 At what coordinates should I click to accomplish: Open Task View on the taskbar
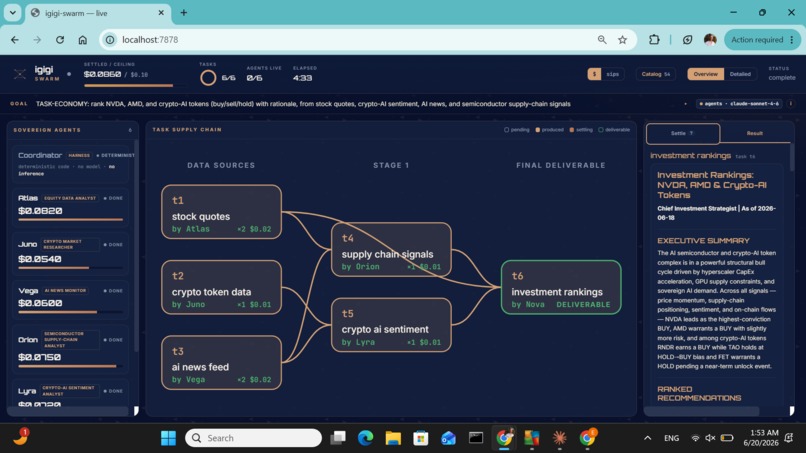tap(338, 438)
